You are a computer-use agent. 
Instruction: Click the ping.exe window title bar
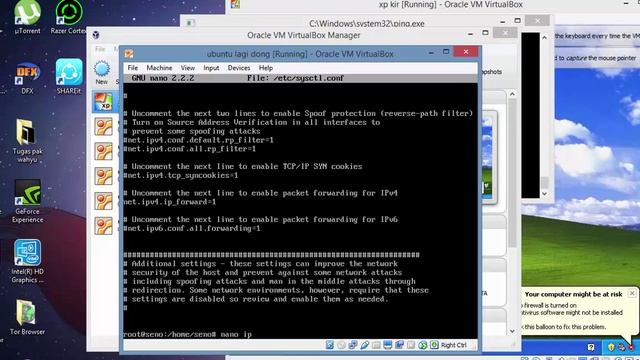coord(367,23)
